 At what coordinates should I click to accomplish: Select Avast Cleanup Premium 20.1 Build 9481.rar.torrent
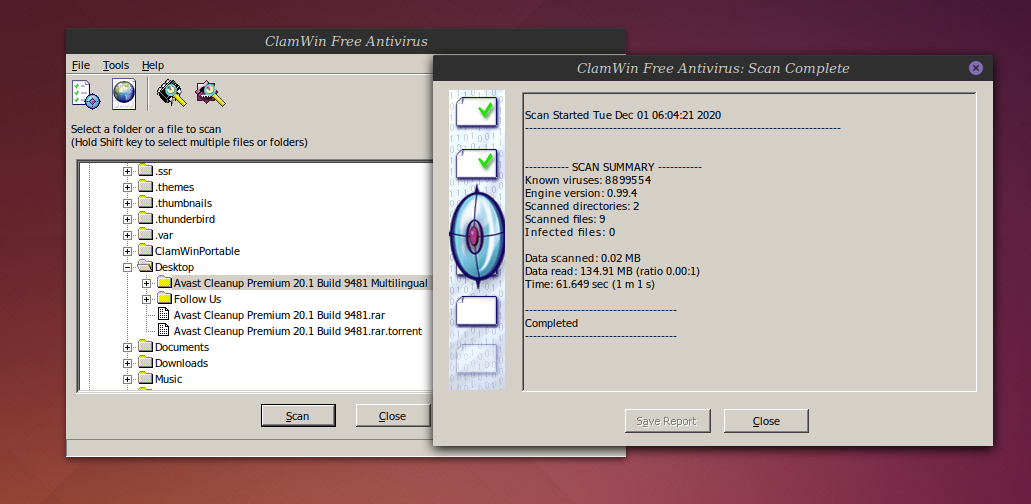[298, 331]
